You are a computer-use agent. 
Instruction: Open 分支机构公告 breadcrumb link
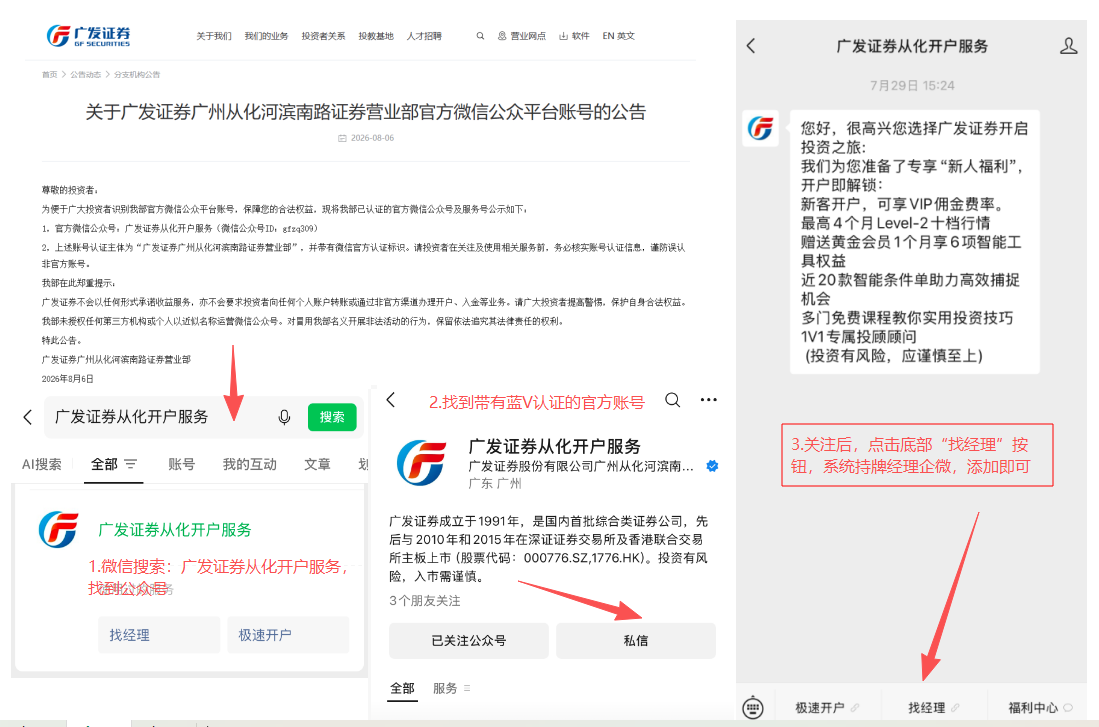(x=137, y=74)
